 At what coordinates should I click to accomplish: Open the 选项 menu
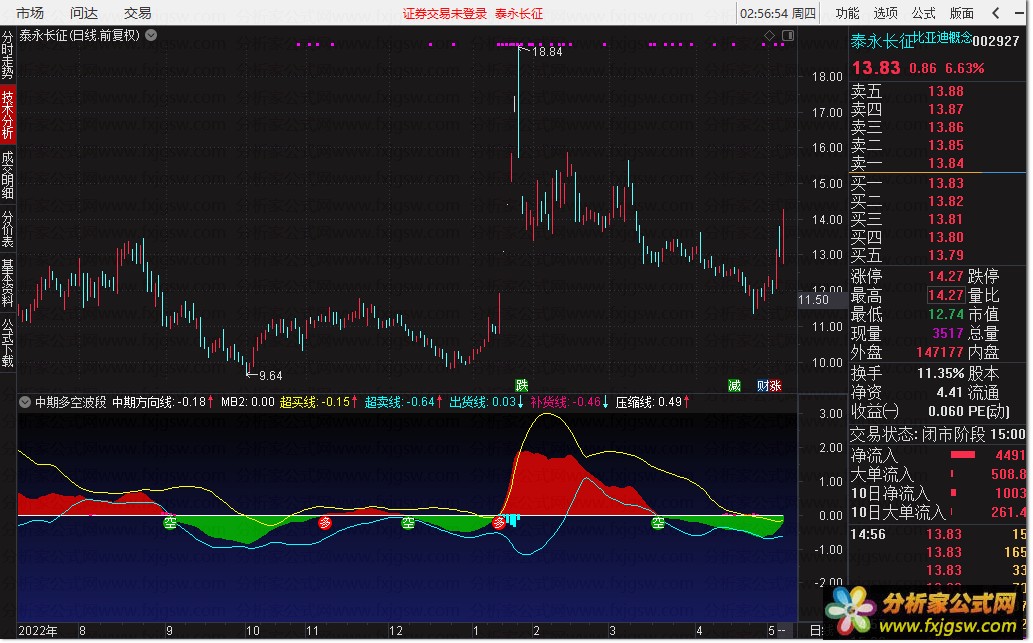(x=885, y=13)
